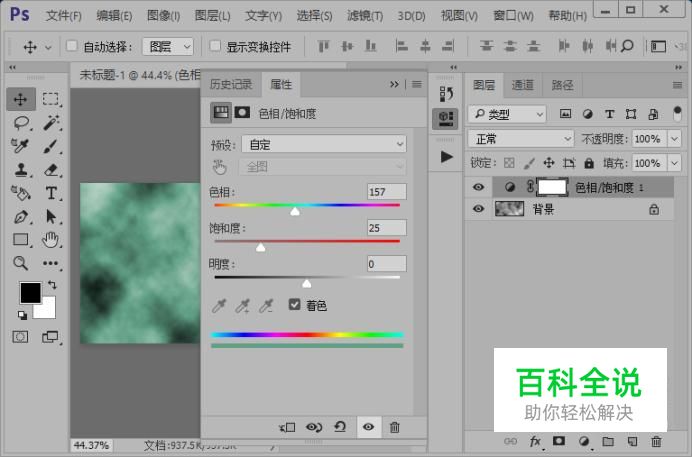
Task: Reset default foreground and background colors
Action: (22, 315)
